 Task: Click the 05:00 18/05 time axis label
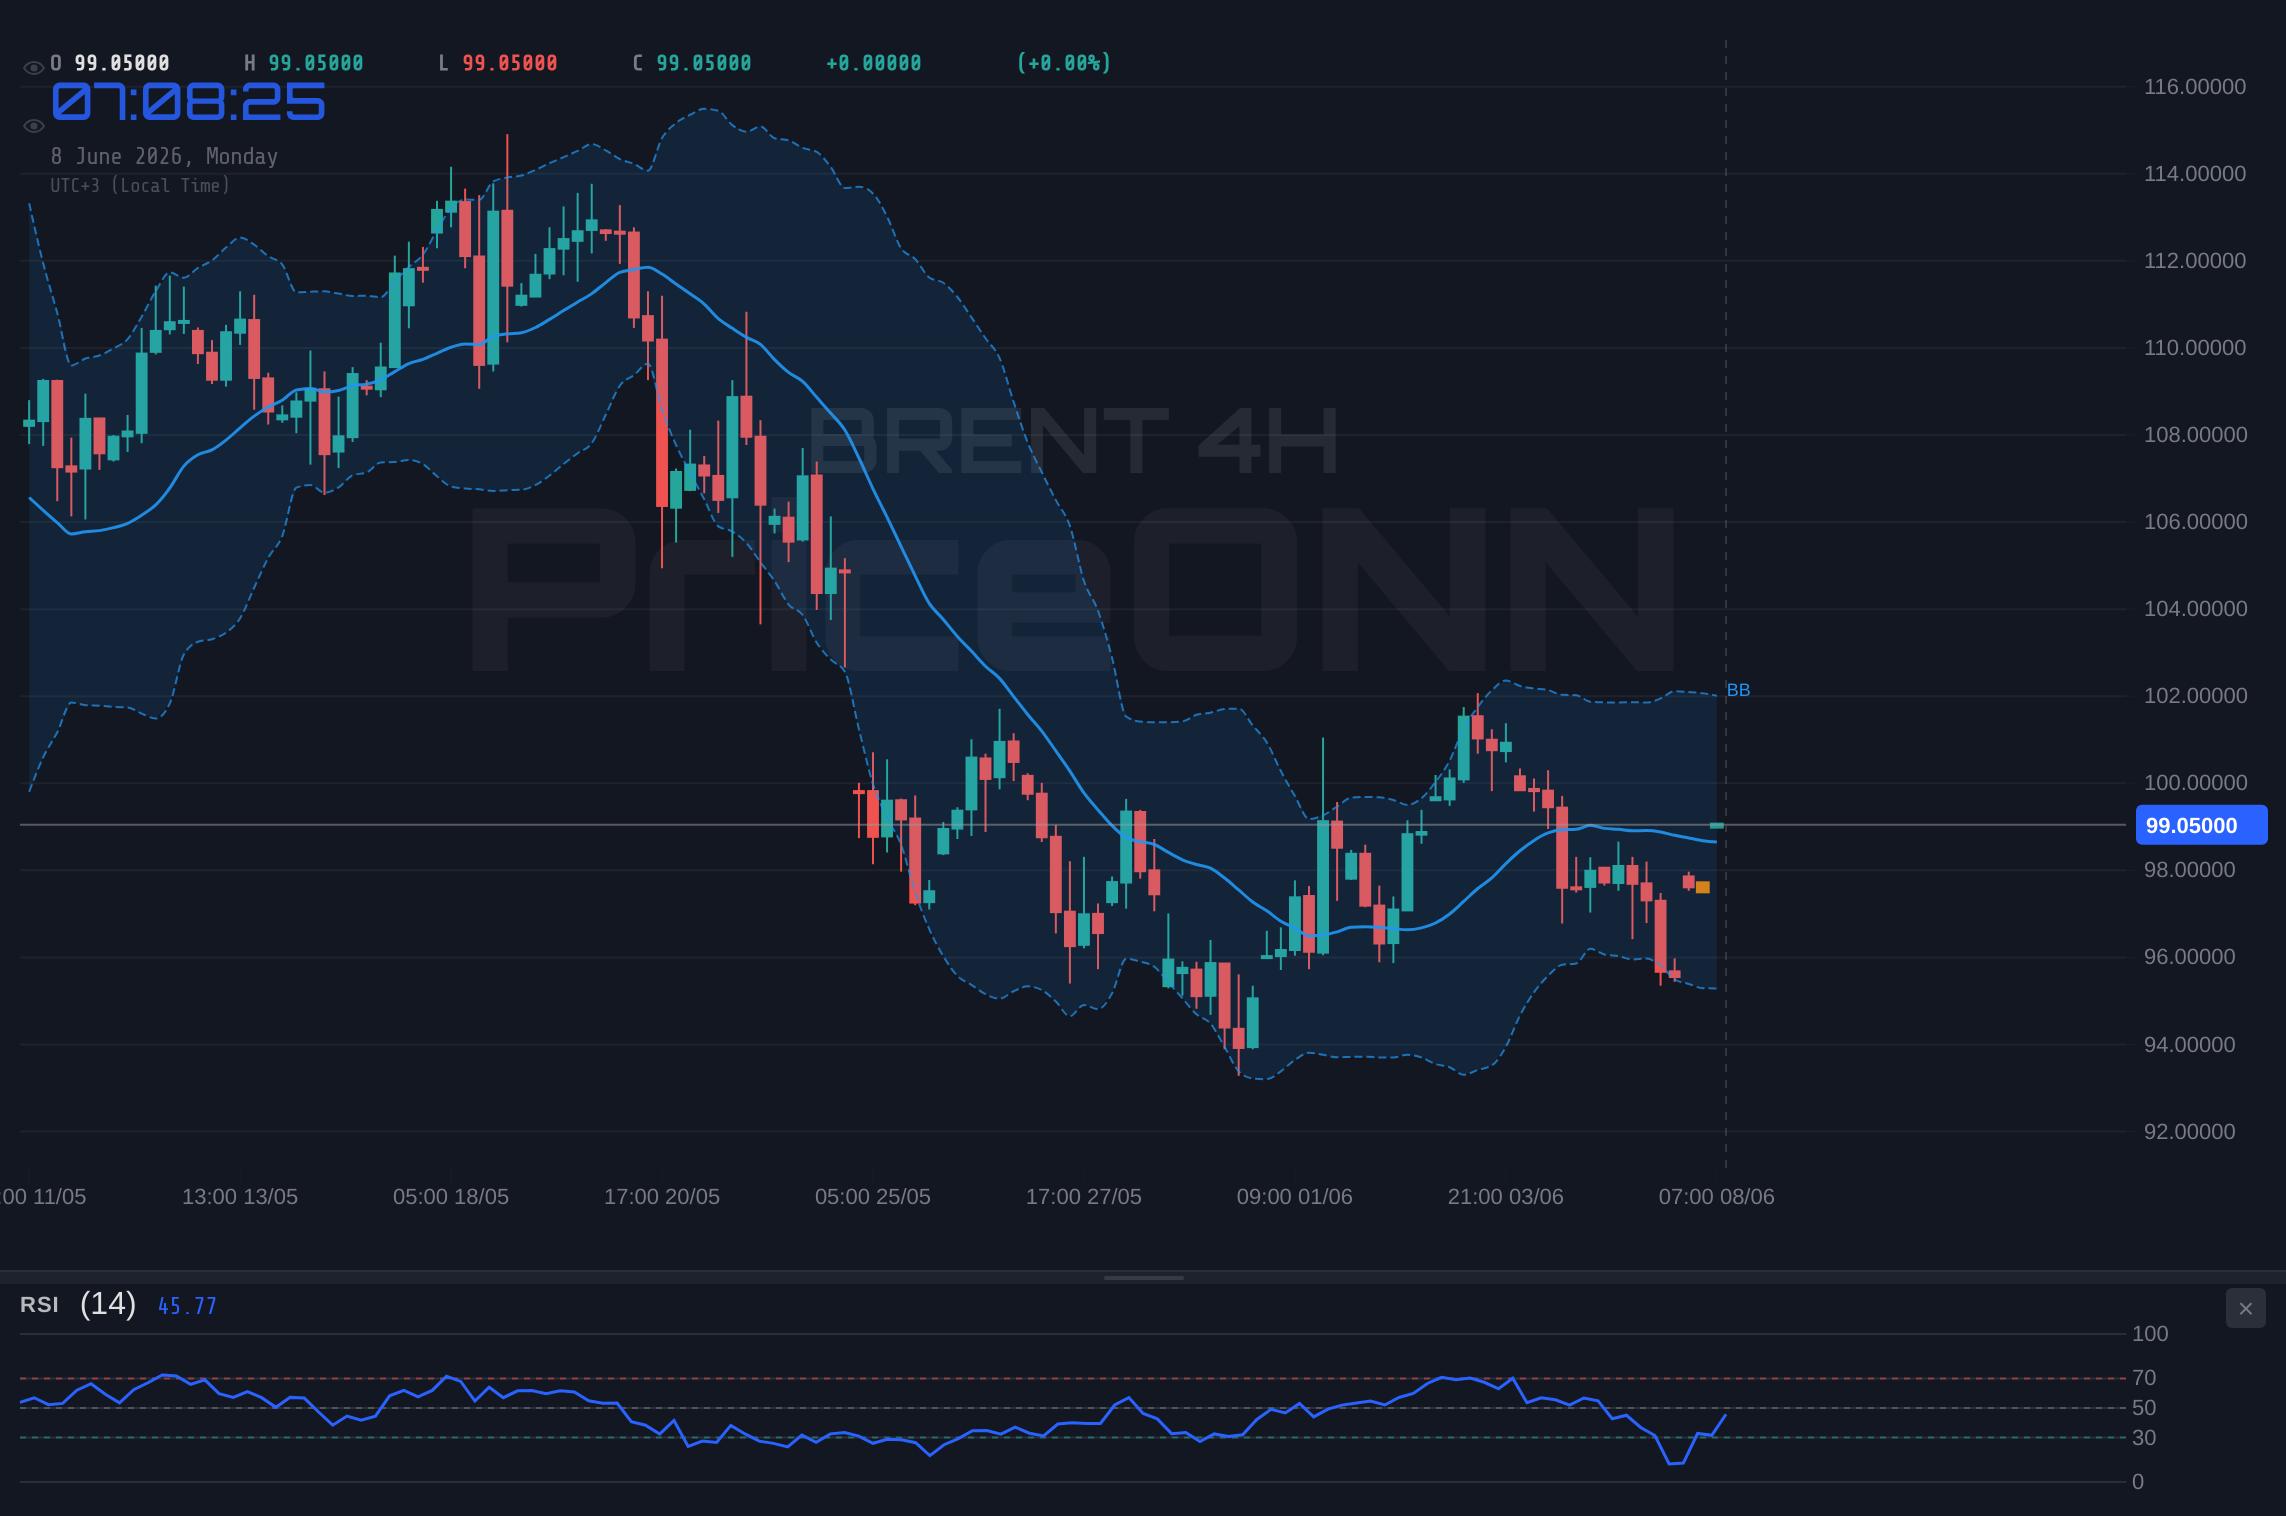[x=451, y=1197]
